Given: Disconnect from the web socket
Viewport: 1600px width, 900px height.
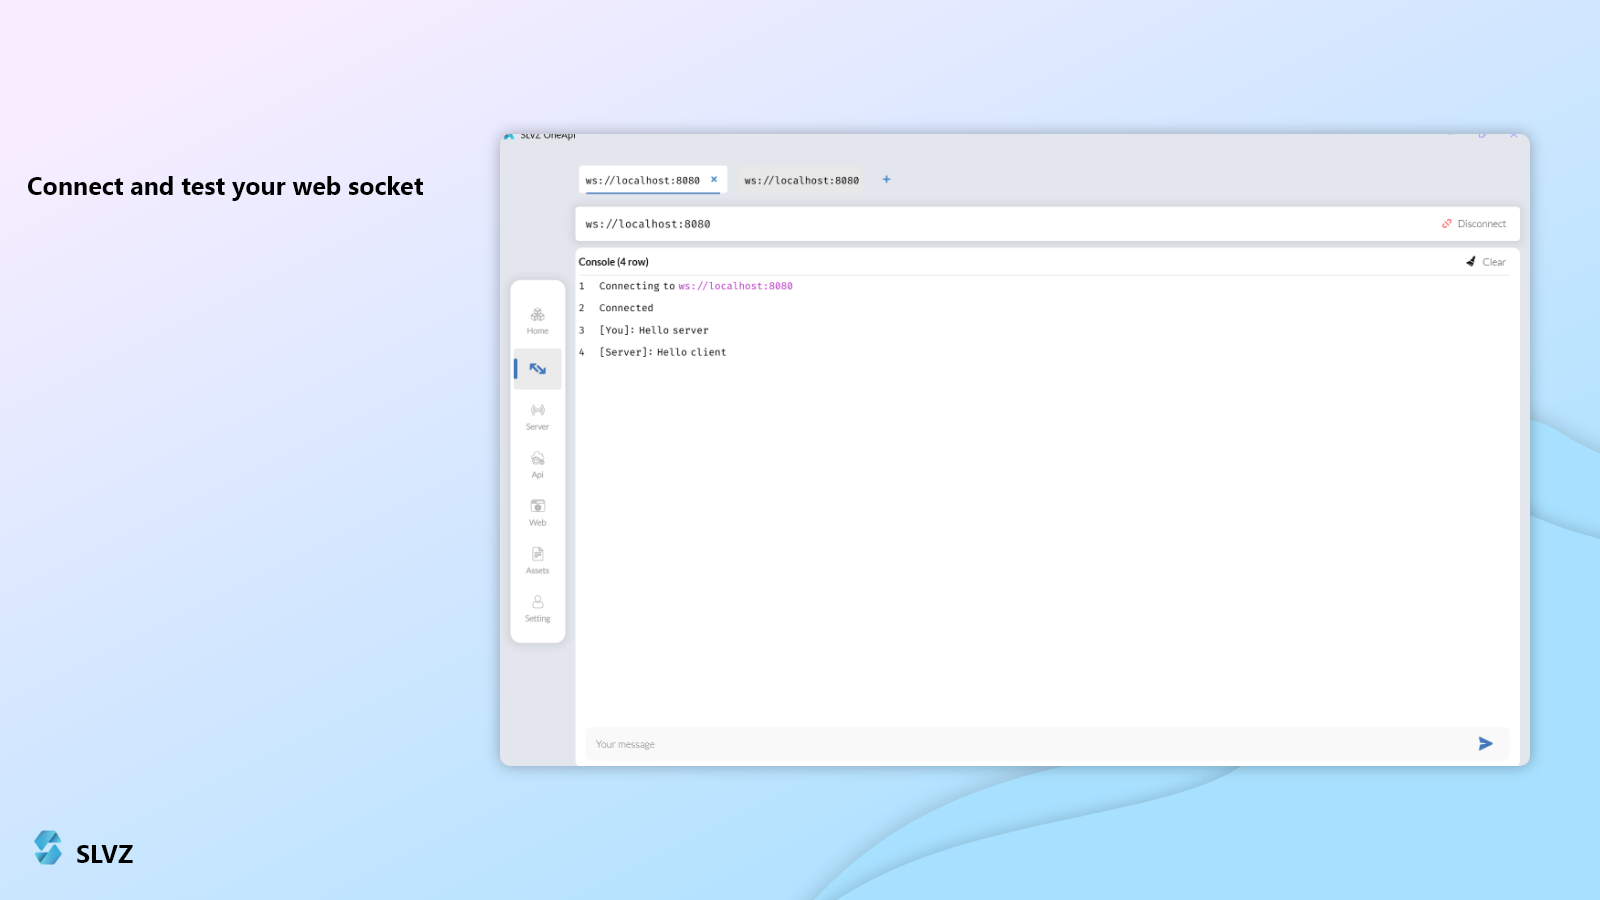Looking at the screenshot, I should tap(1473, 224).
